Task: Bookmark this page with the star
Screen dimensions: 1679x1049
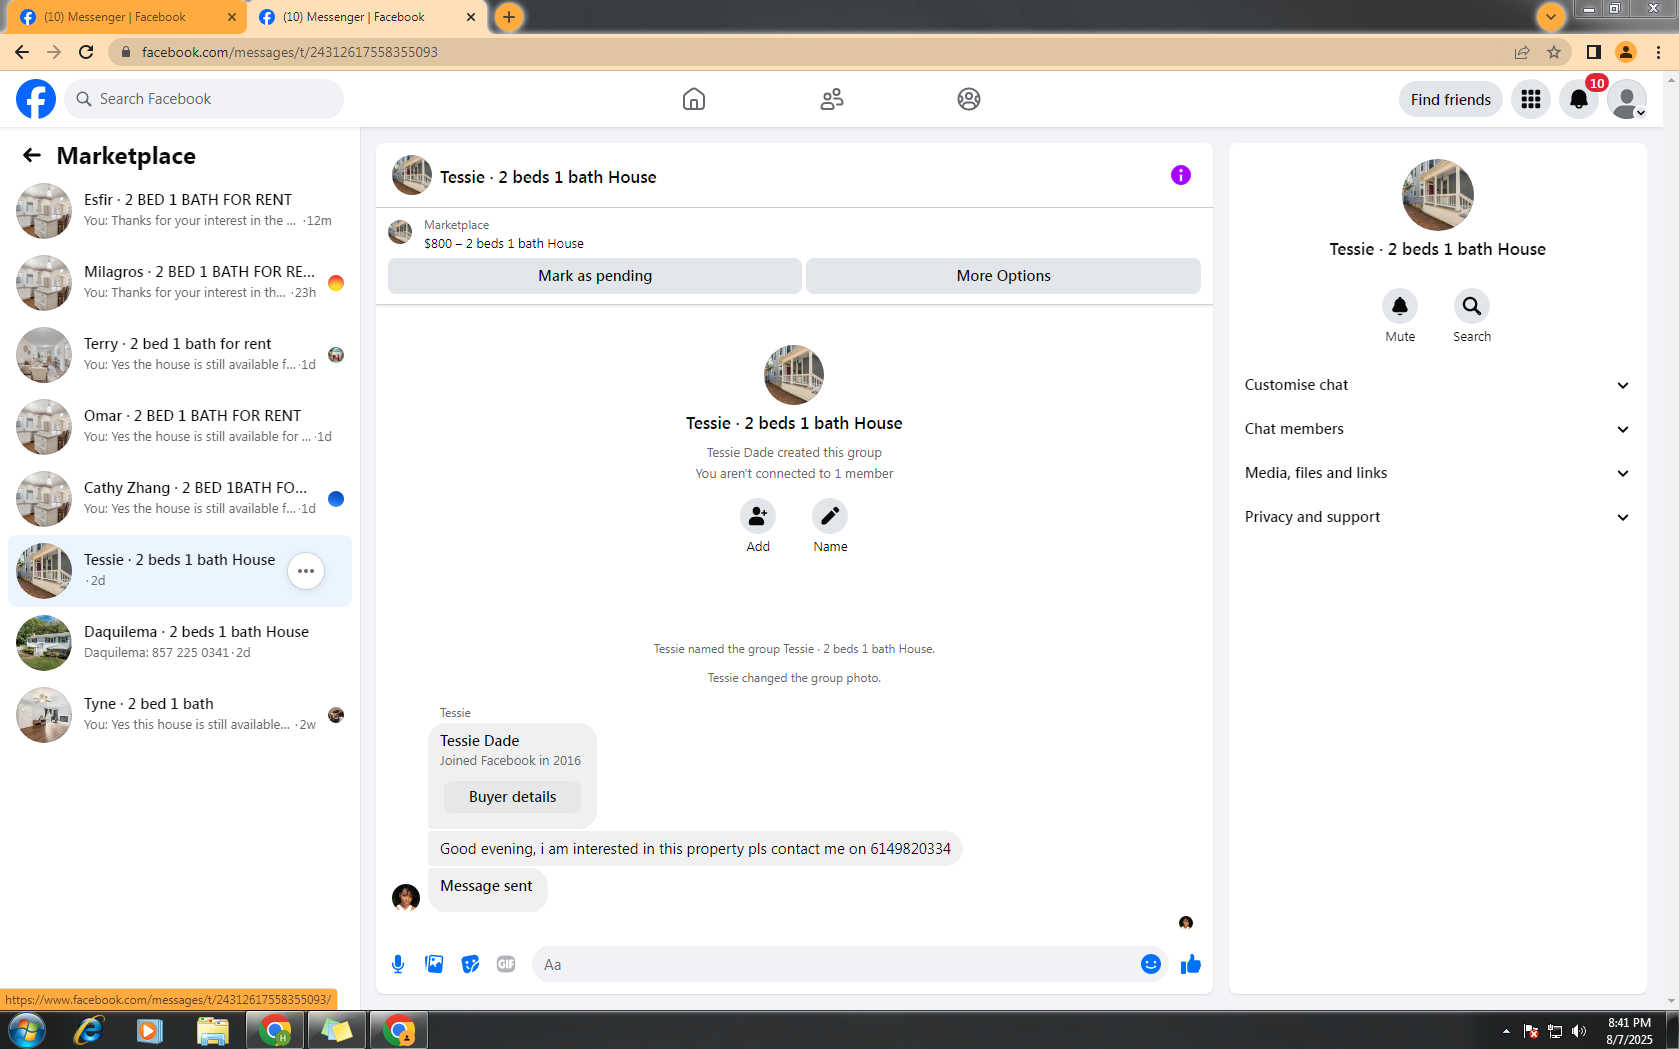Action: pos(1554,52)
